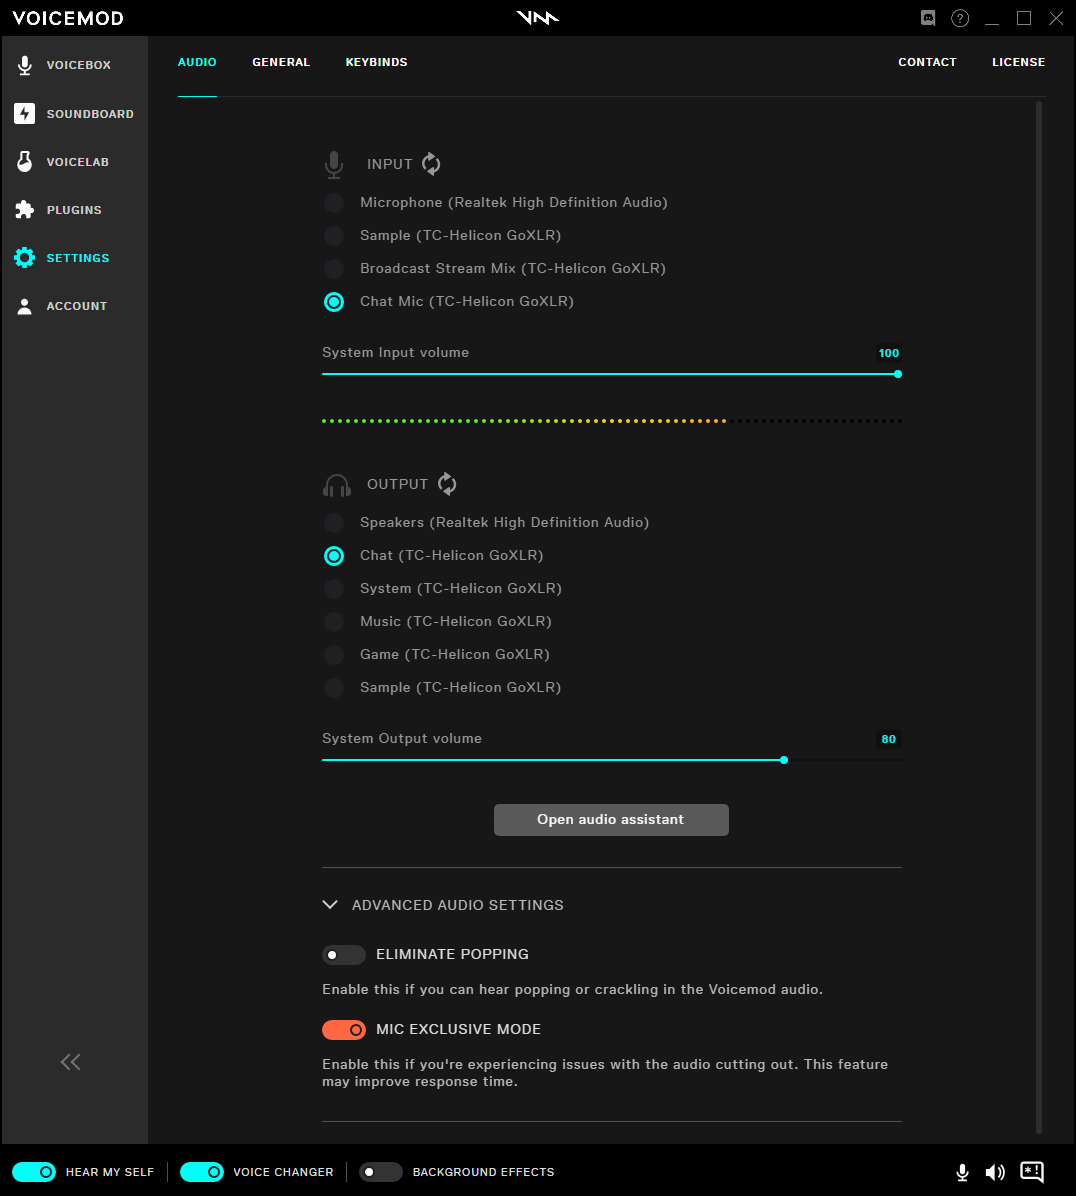1076x1196 pixels.
Task: Adjust the System Output volume slider
Action: pos(612,760)
